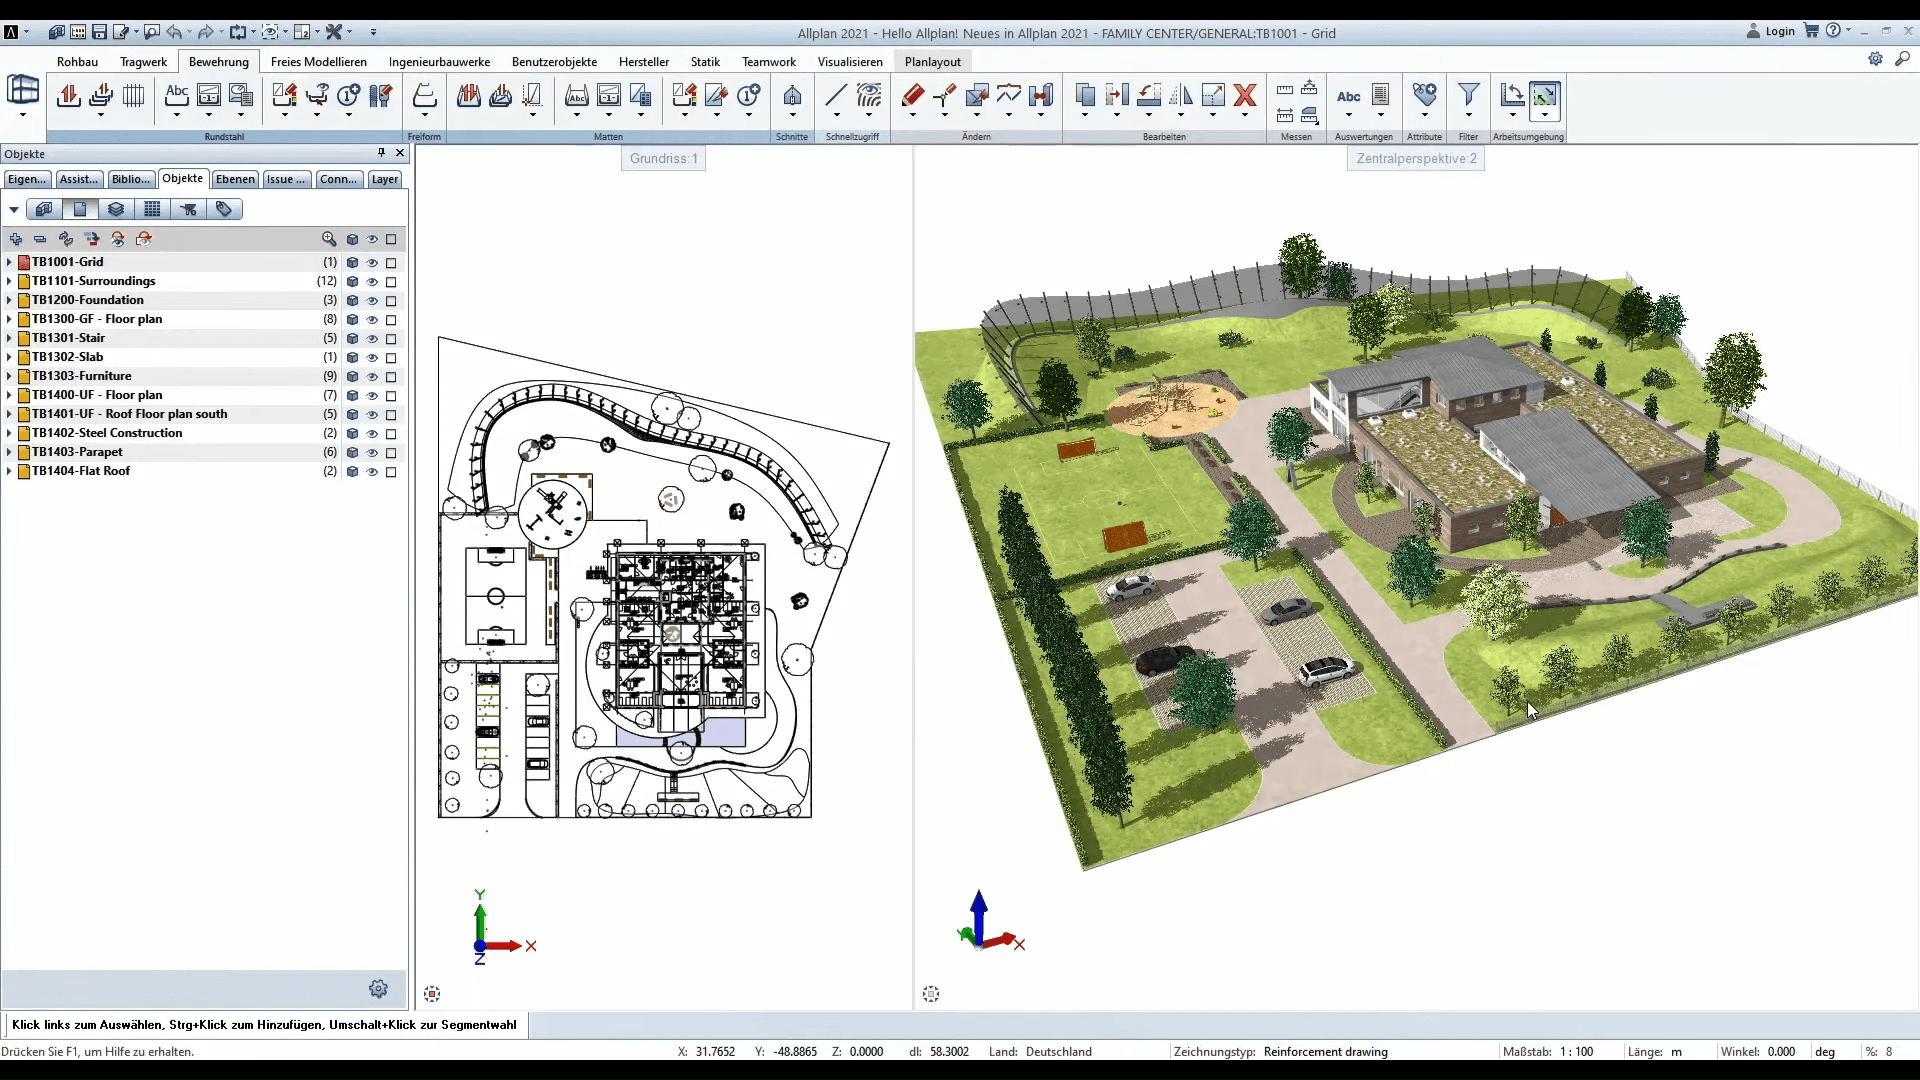Select the line tool in Schnellzugriff
This screenshot has height=1080, width=1920.
coord(836,96)
